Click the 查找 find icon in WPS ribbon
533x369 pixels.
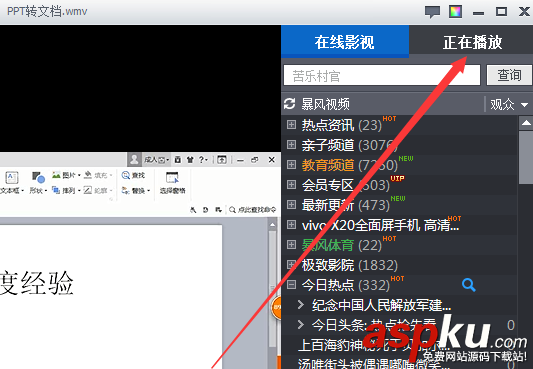(126, 175)
